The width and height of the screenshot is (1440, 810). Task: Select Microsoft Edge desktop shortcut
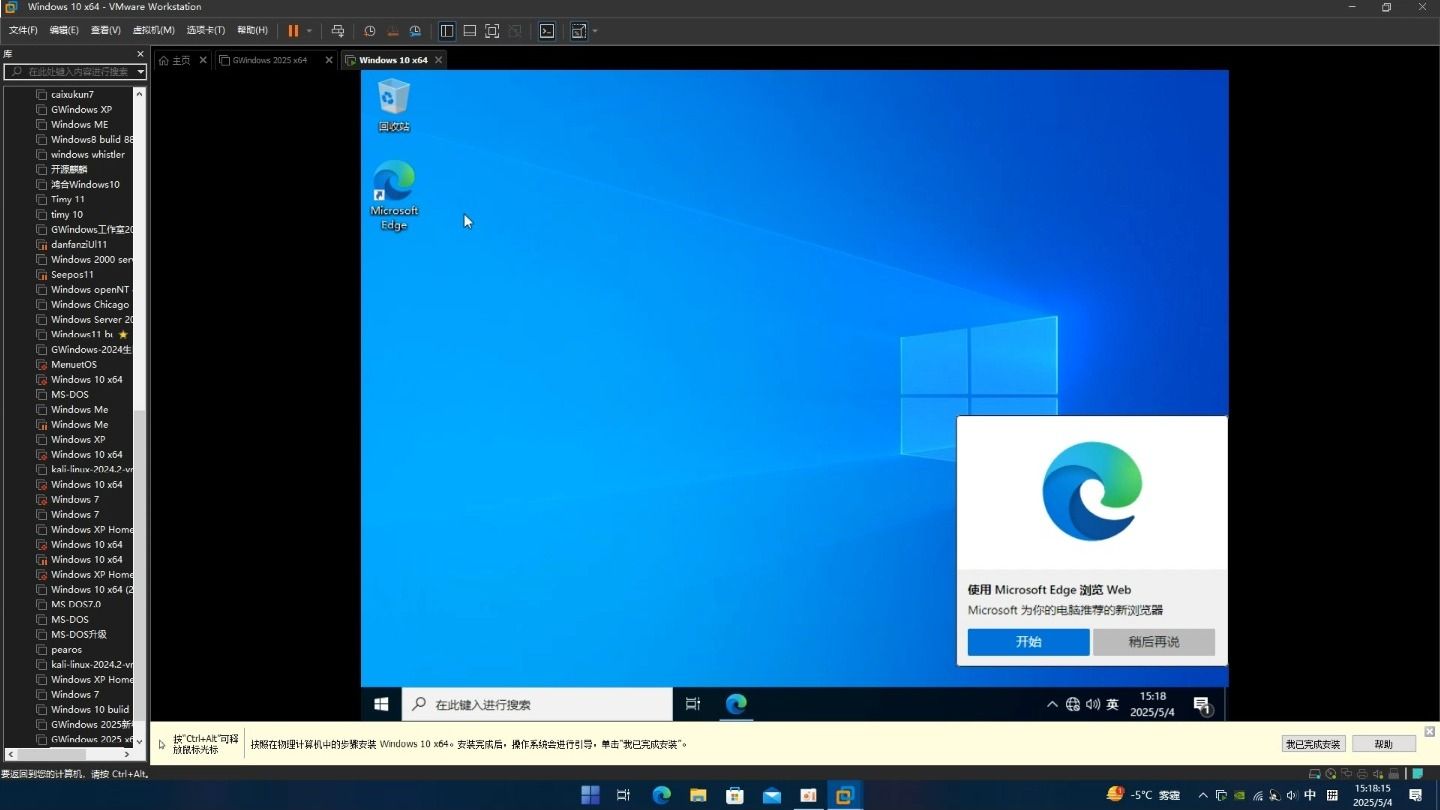click(x=394, y=195)
